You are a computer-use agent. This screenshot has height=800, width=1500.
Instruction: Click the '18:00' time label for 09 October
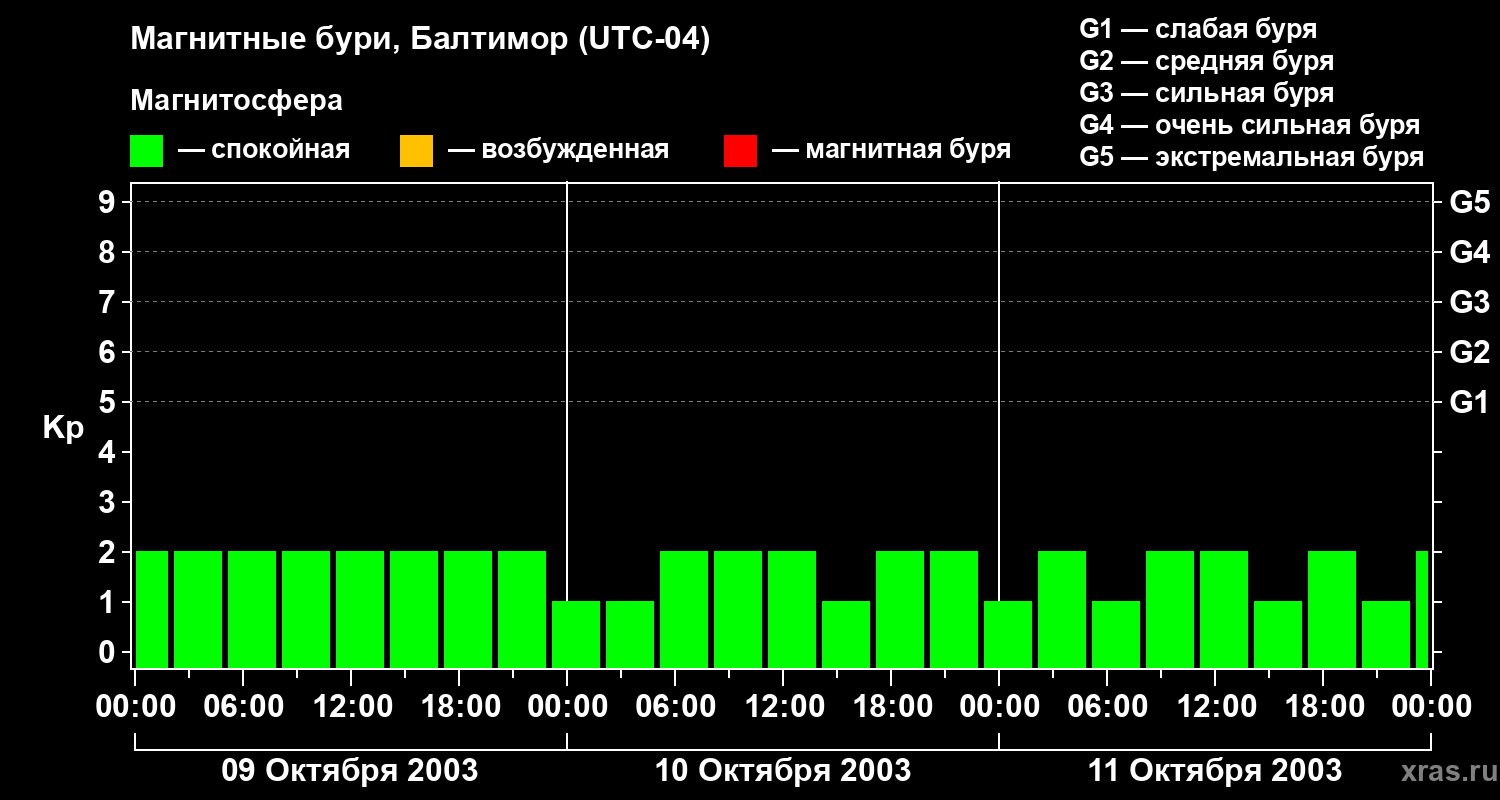pos(459,707)
